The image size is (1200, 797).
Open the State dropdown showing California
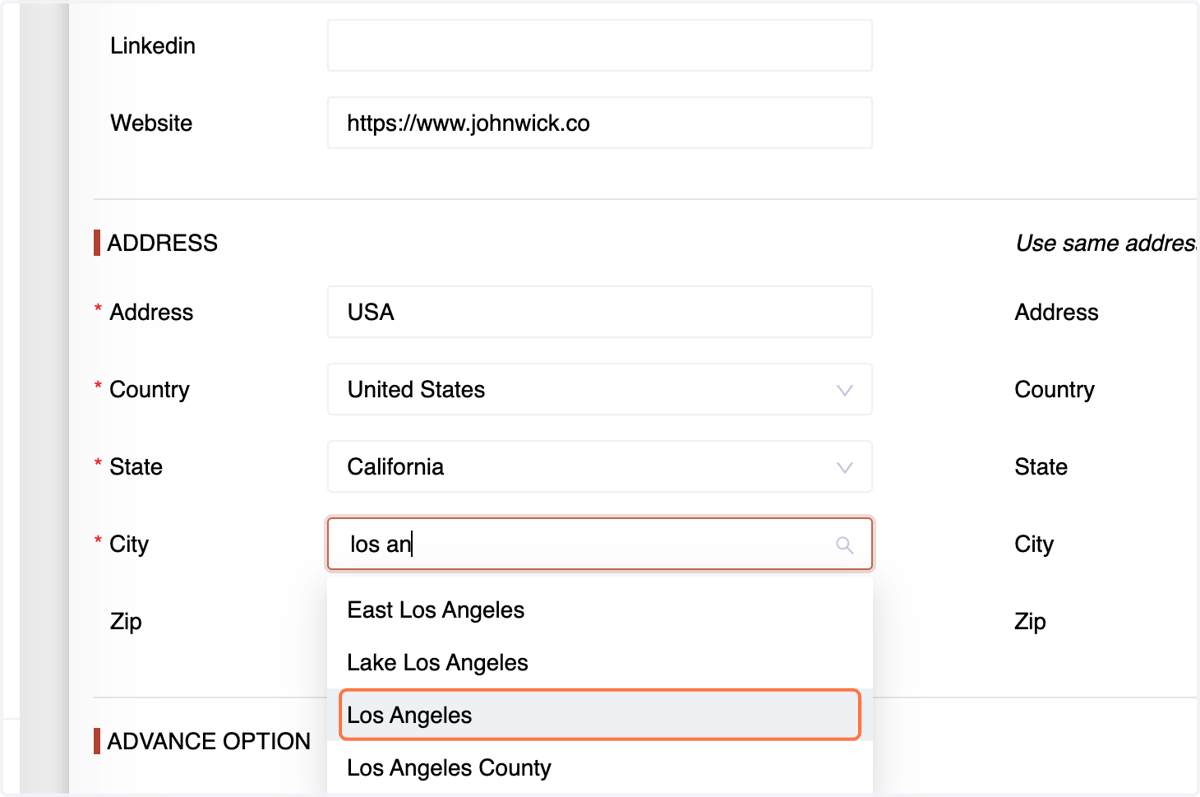(x=599, y=467)
